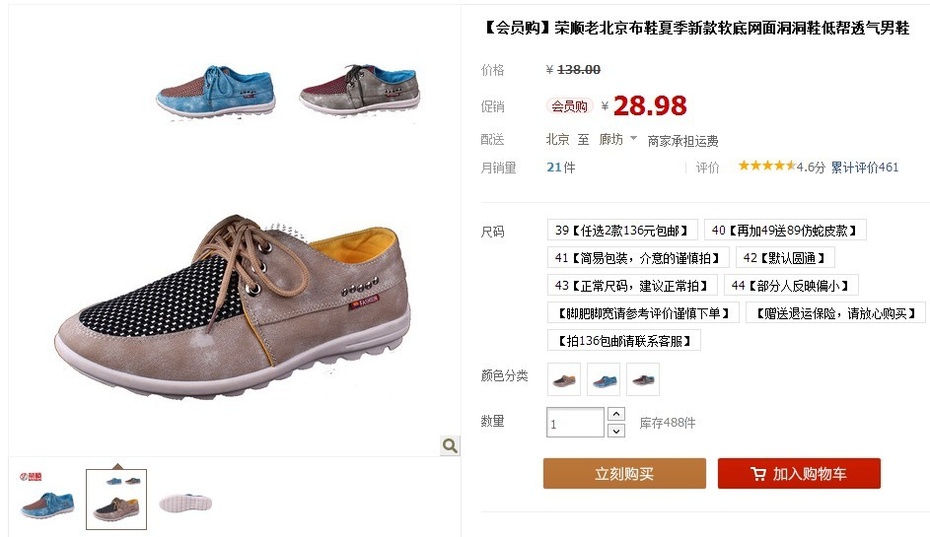Select the 【赠送退运保险，请放心购买】option

[x=836, y=313]
